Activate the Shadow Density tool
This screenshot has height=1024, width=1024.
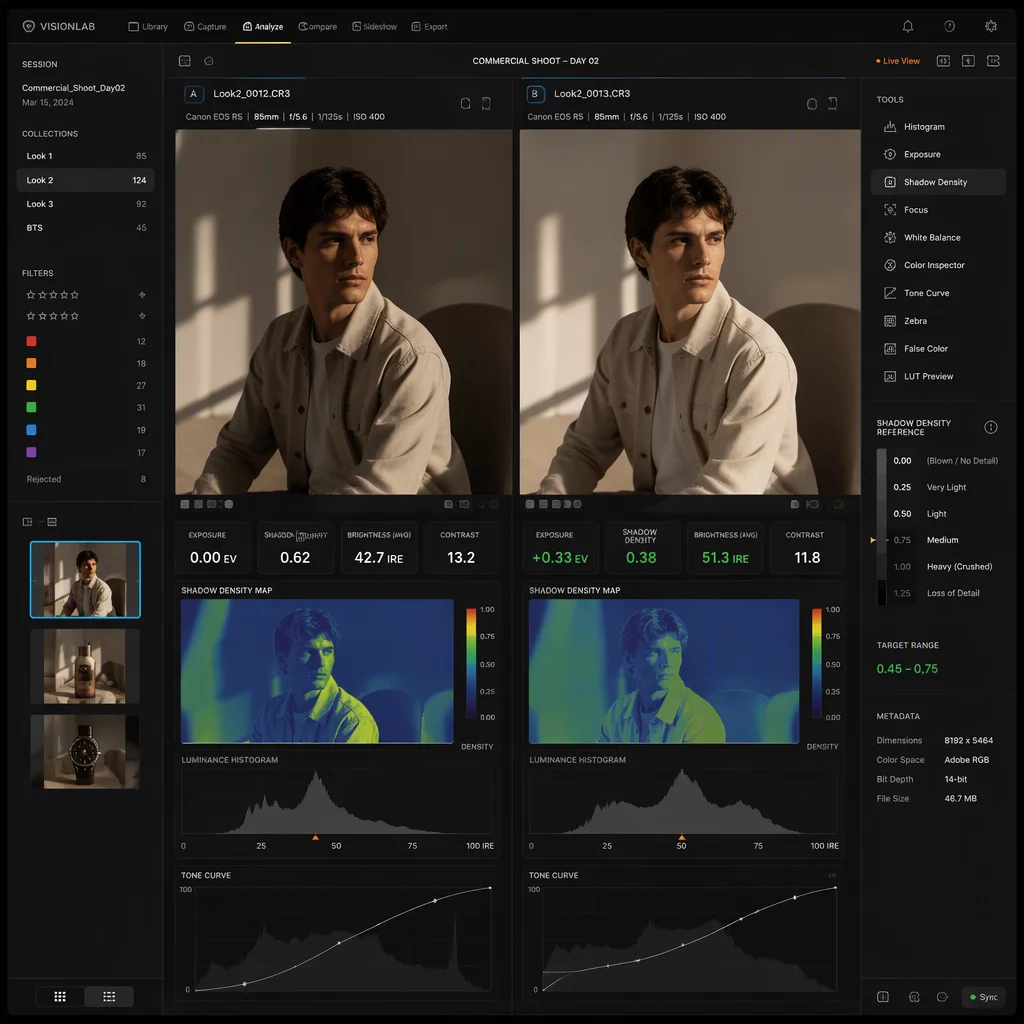point(938,182)
